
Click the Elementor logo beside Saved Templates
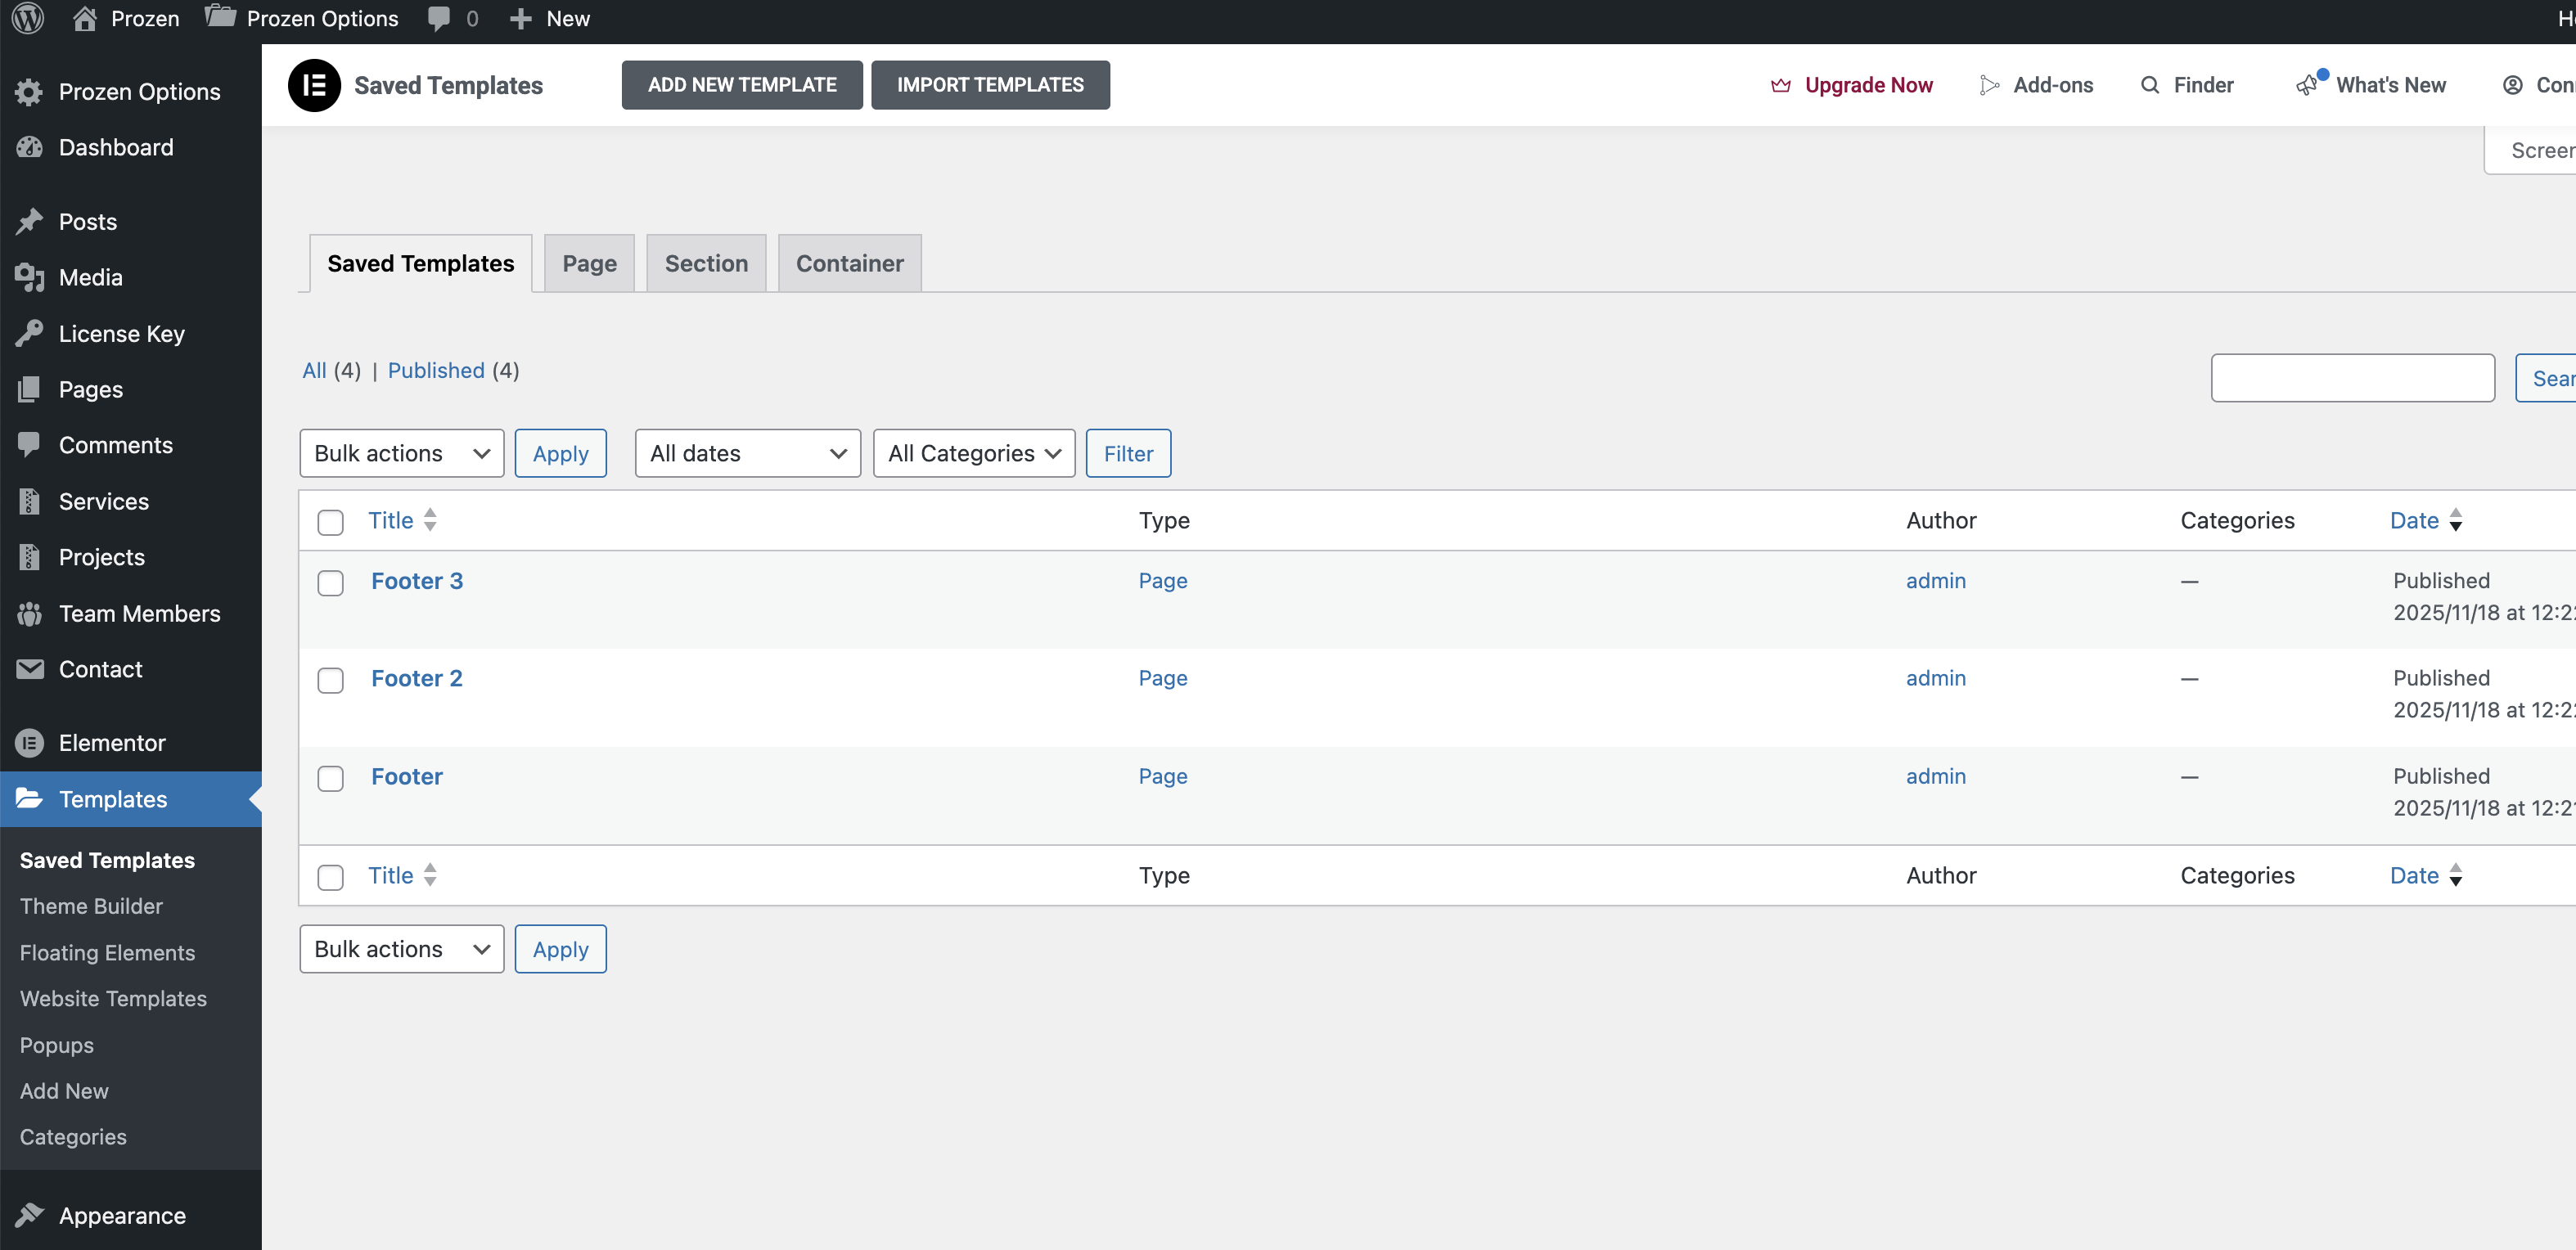tap(314, 85)
